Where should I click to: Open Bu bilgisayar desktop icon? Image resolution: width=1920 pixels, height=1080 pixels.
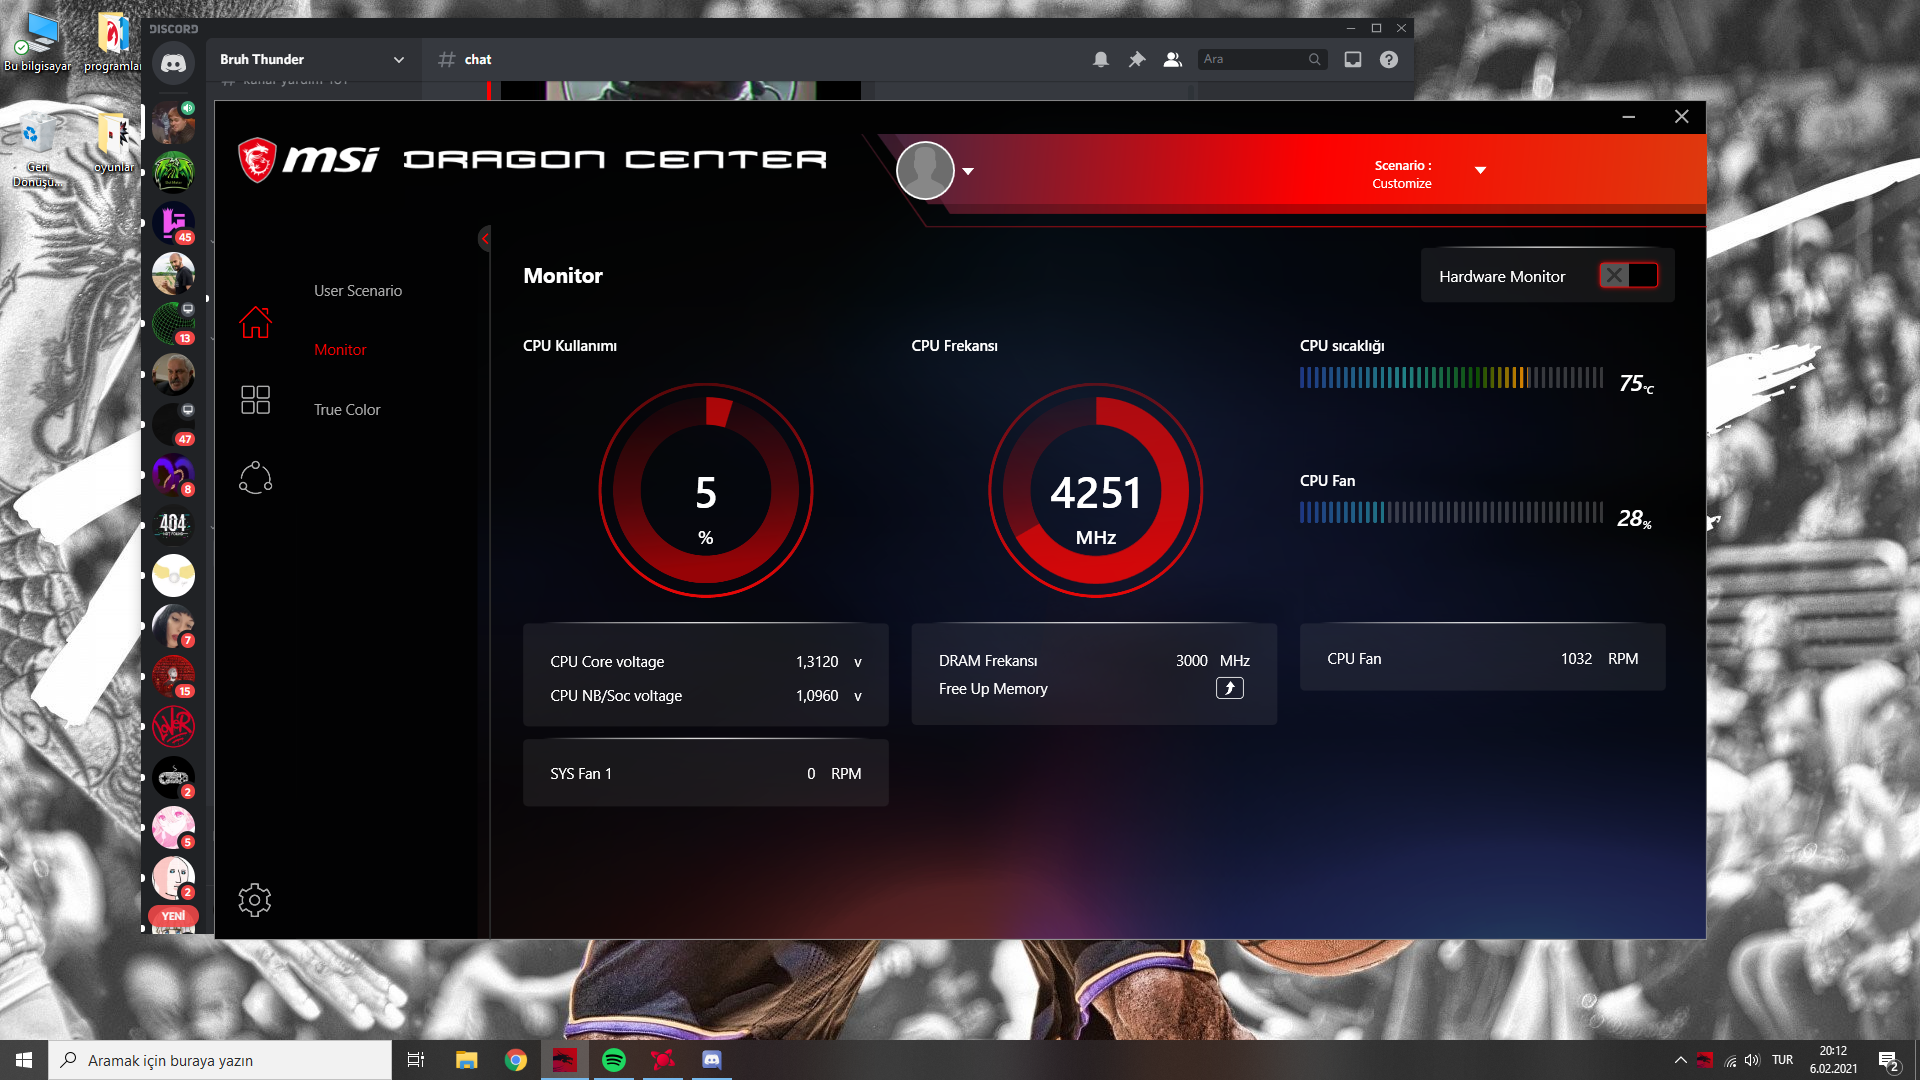(37, 43)
